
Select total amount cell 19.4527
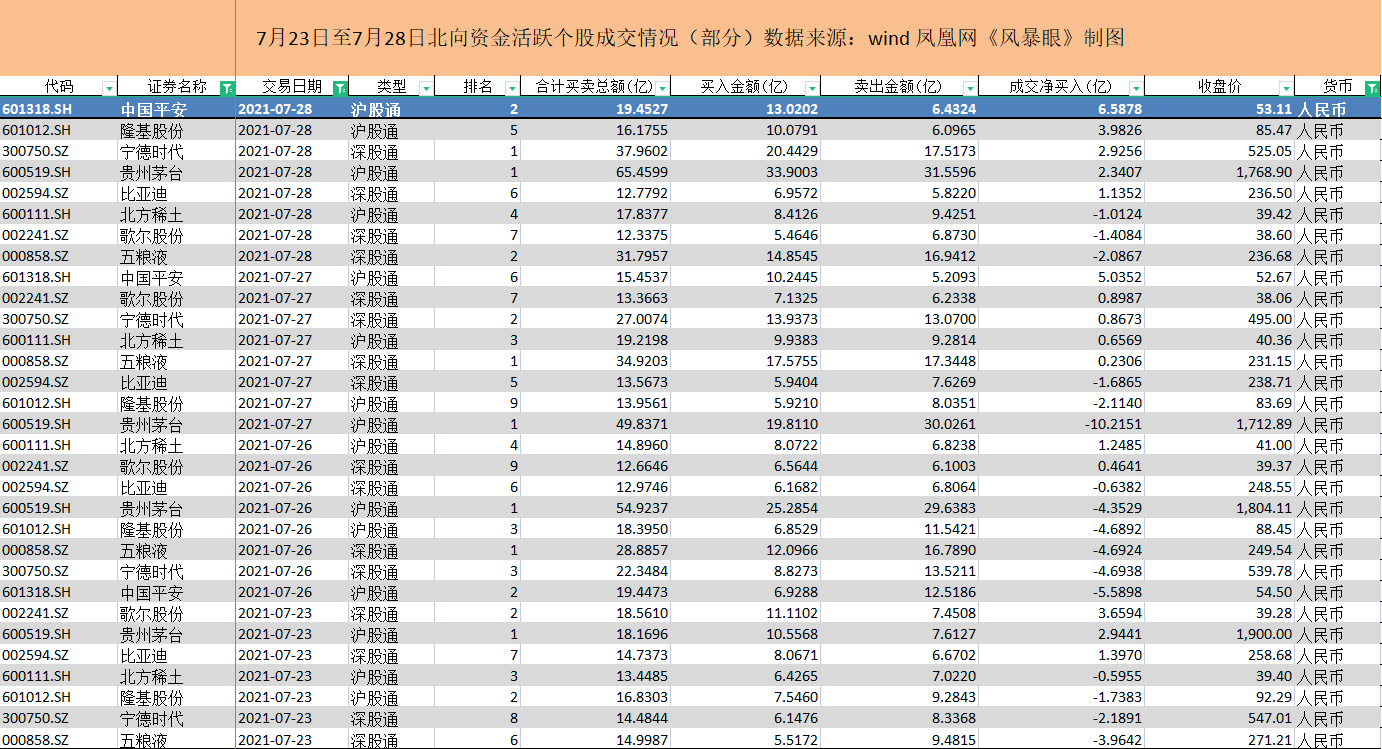(596, 109)
